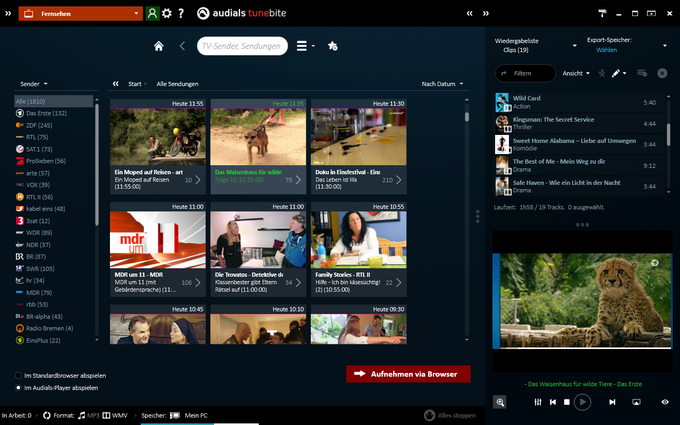Open the list view menu dropdown
The height and width of the screenshot is (425, 680).
point(305,46)
